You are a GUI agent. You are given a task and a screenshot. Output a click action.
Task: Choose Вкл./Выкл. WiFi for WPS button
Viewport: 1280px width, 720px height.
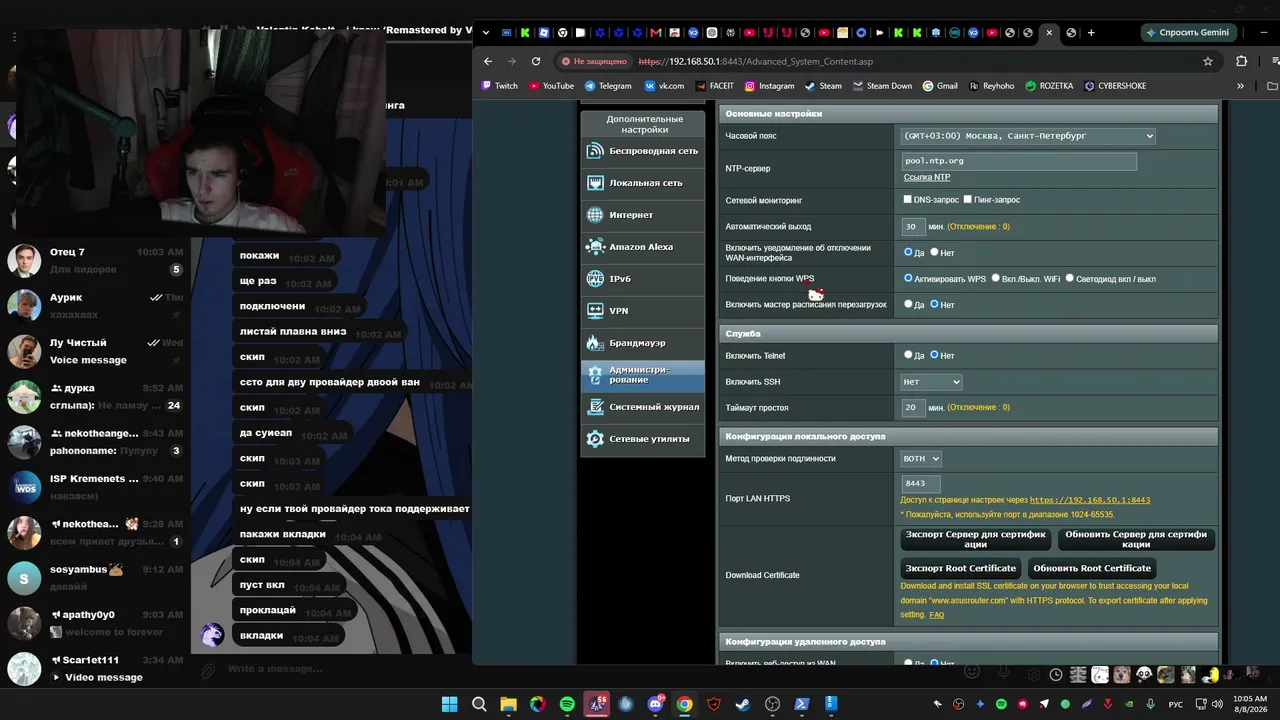[x=996, y=278]
